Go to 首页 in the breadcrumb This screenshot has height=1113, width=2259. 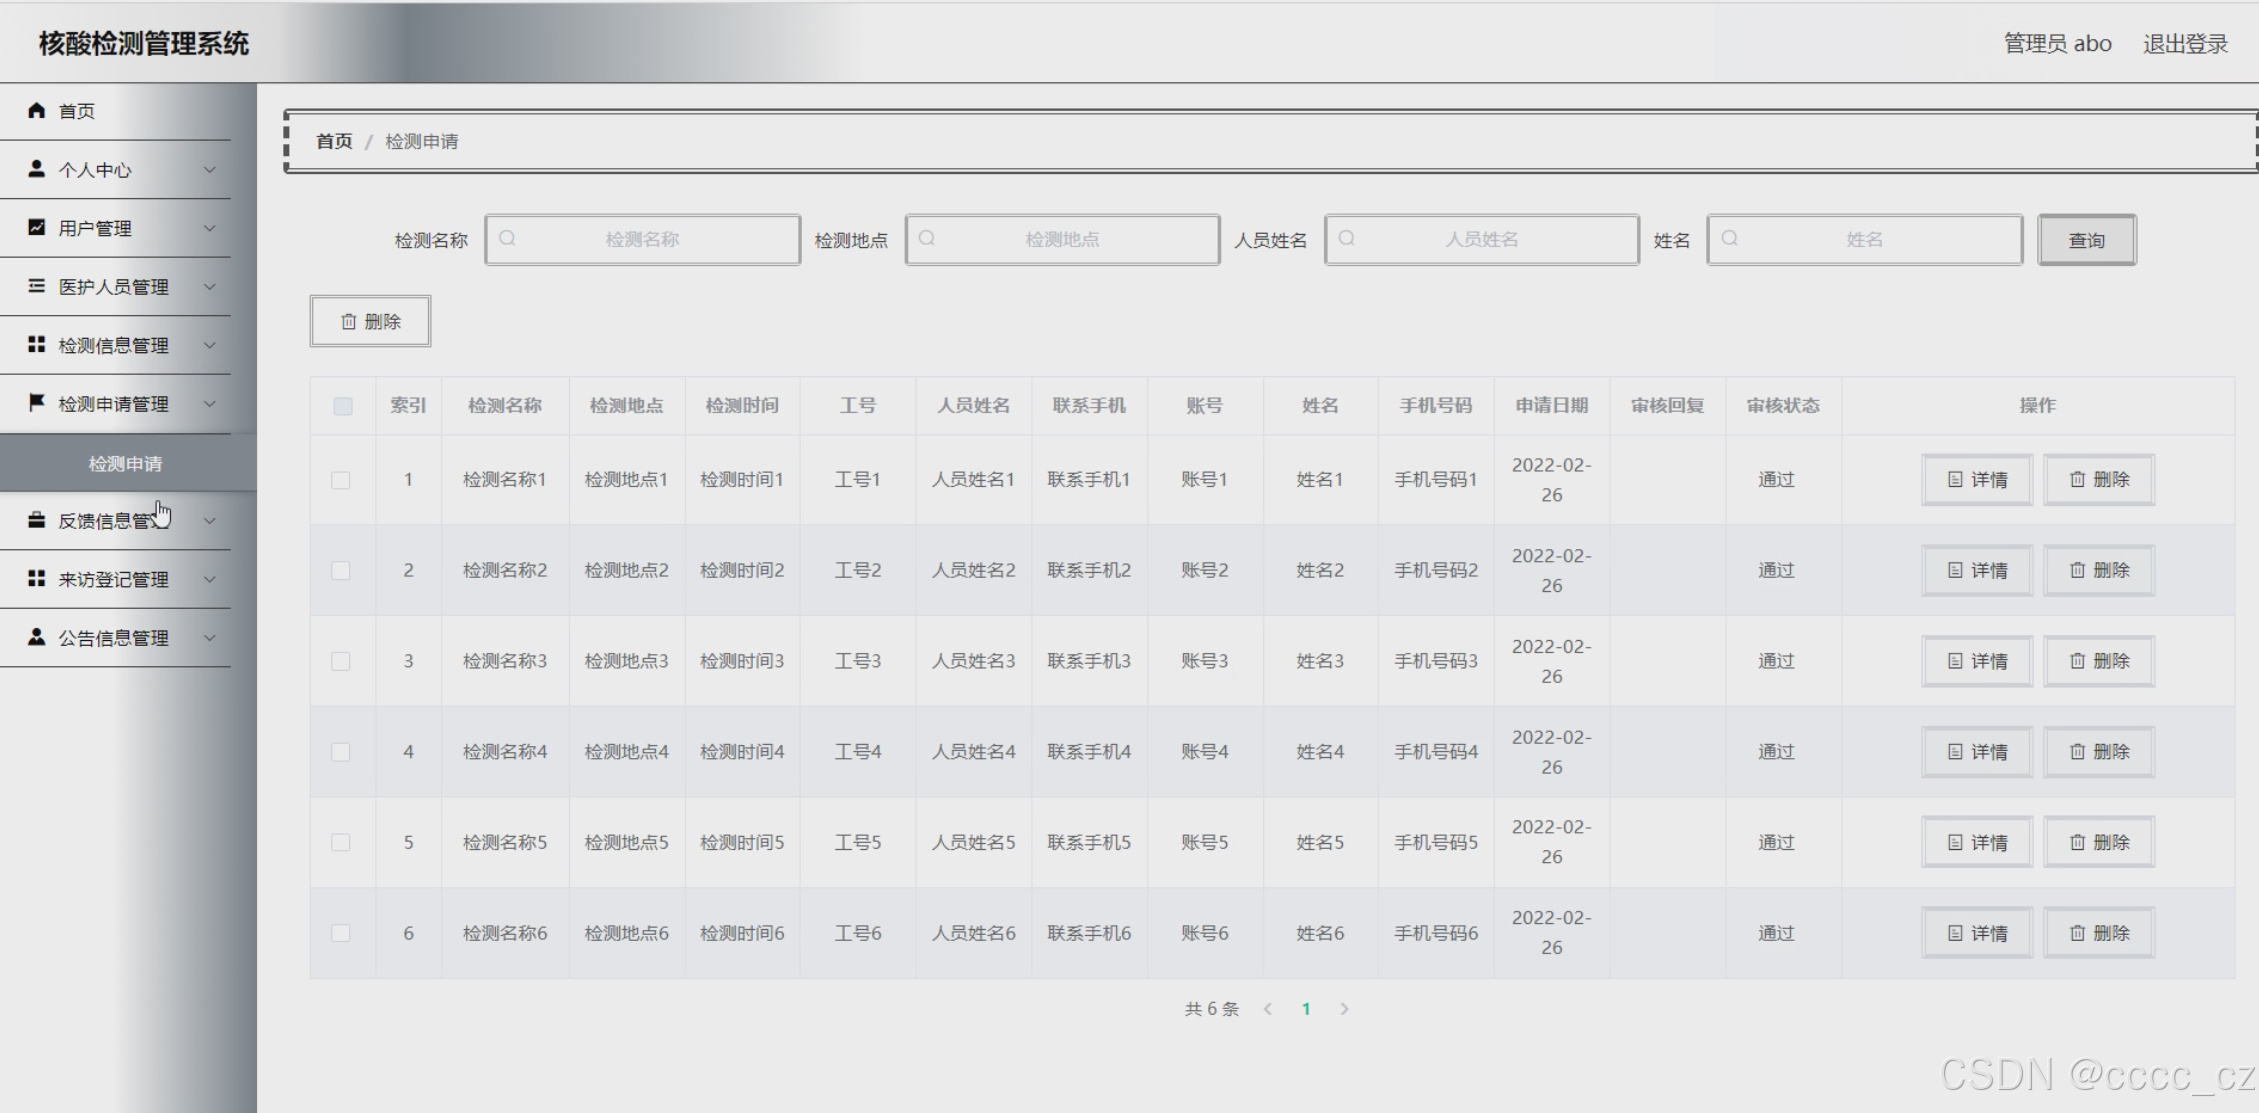tap(334, 141)
